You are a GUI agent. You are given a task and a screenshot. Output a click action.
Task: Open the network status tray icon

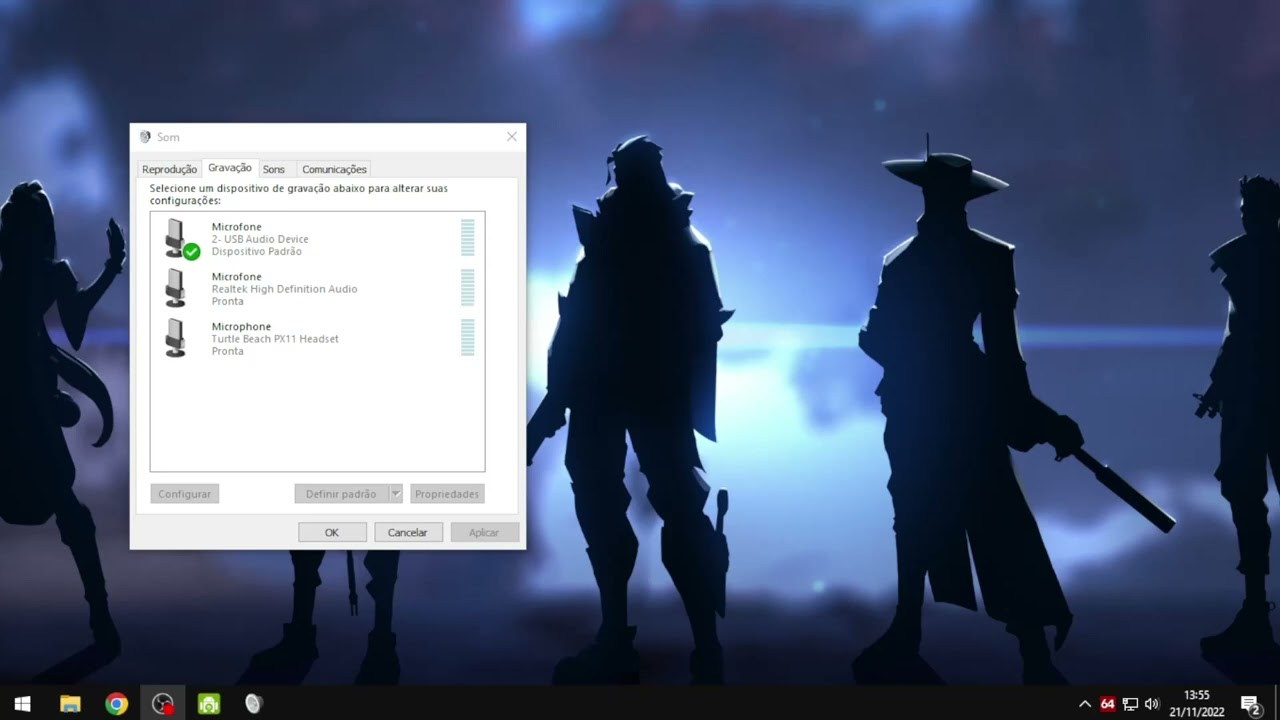(x=1130, y=704)
